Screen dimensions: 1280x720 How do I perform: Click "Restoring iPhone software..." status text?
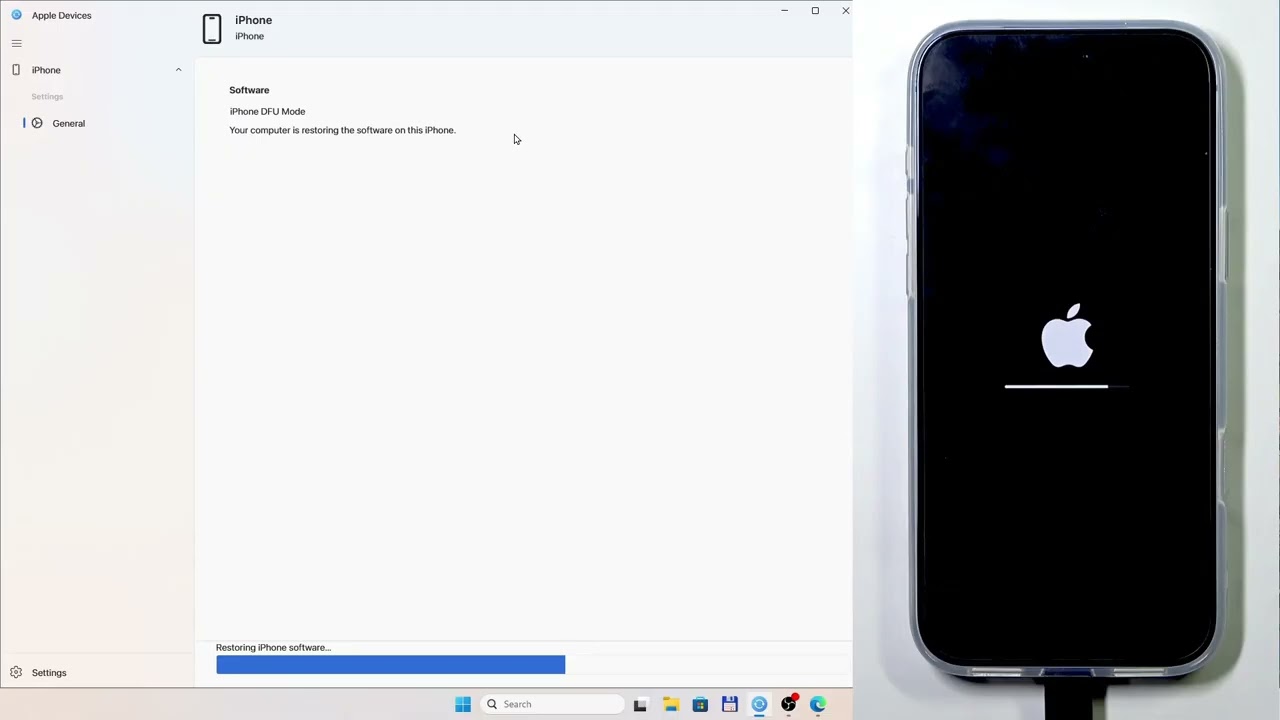(273, 648)
